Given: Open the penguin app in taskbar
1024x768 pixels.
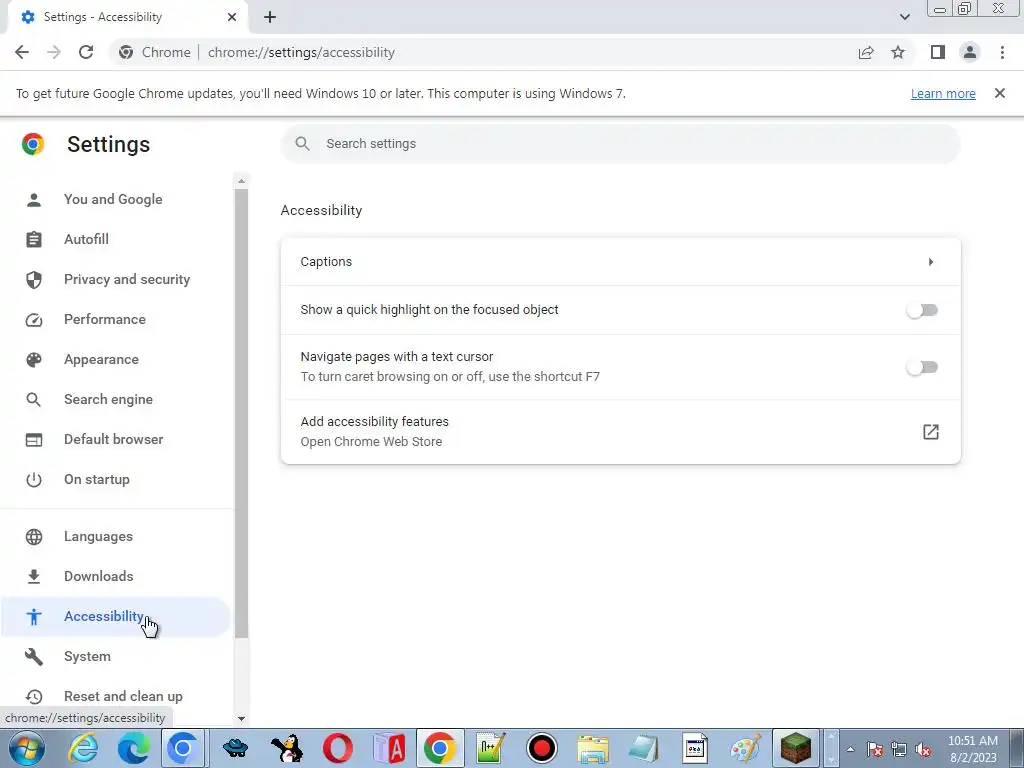Looking at the screenshot, I should [x=286, y=748].
